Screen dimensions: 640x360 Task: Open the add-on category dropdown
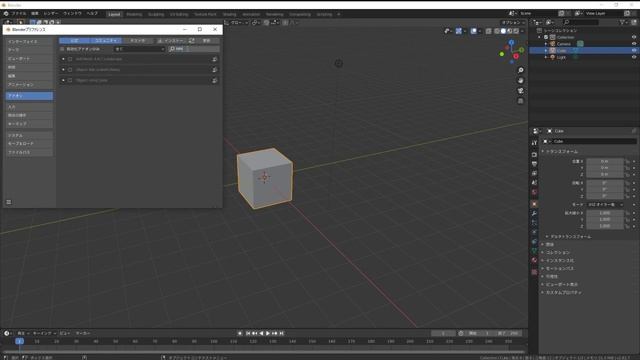point(139,49)
